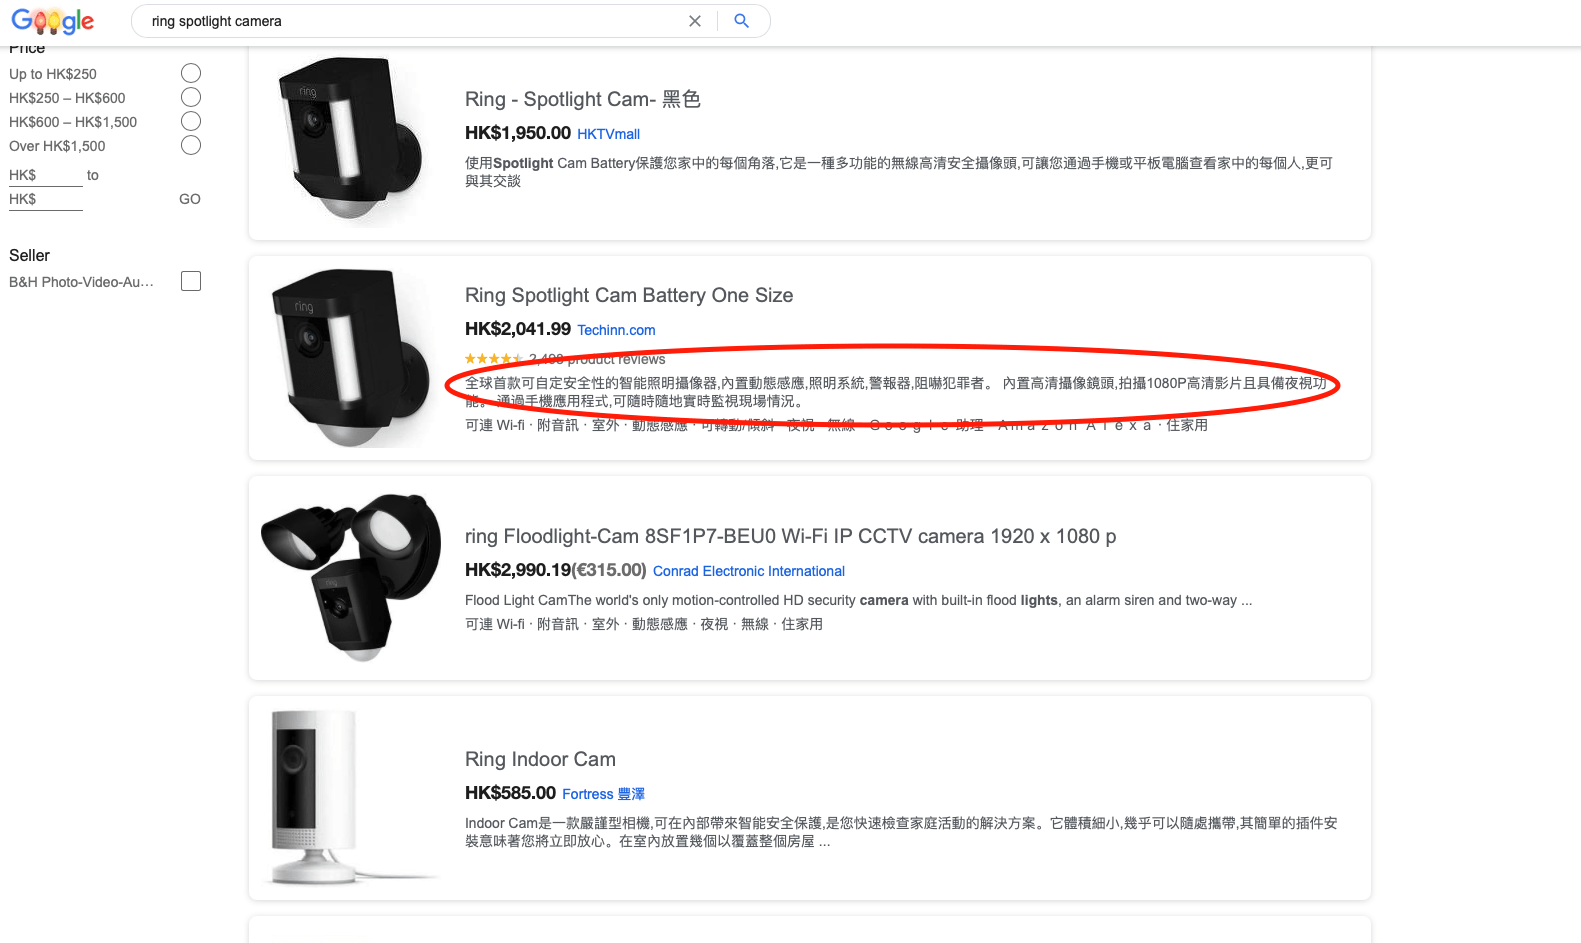Click the maximum price HK$ field
This screenshot has height=943, width=1581.
point(46,199)
